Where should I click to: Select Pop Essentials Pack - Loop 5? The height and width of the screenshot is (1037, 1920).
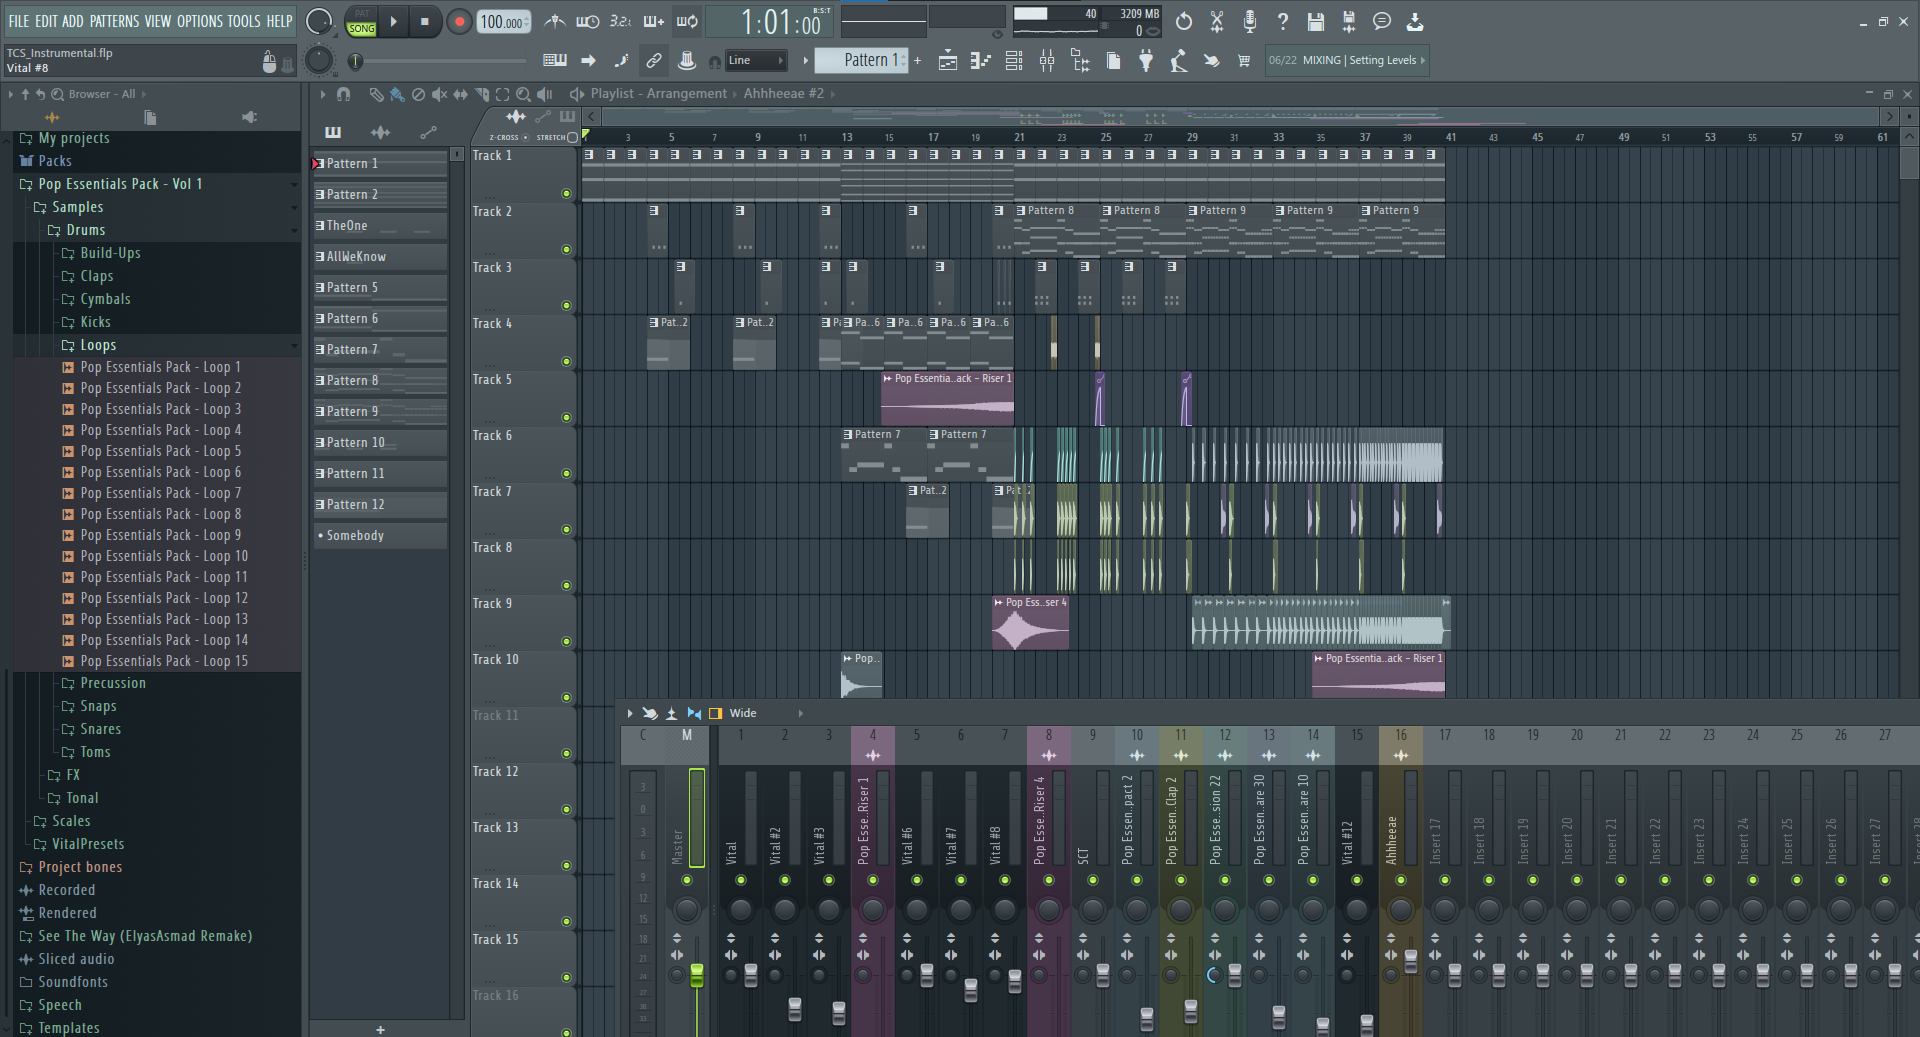[x=160, y=451]
